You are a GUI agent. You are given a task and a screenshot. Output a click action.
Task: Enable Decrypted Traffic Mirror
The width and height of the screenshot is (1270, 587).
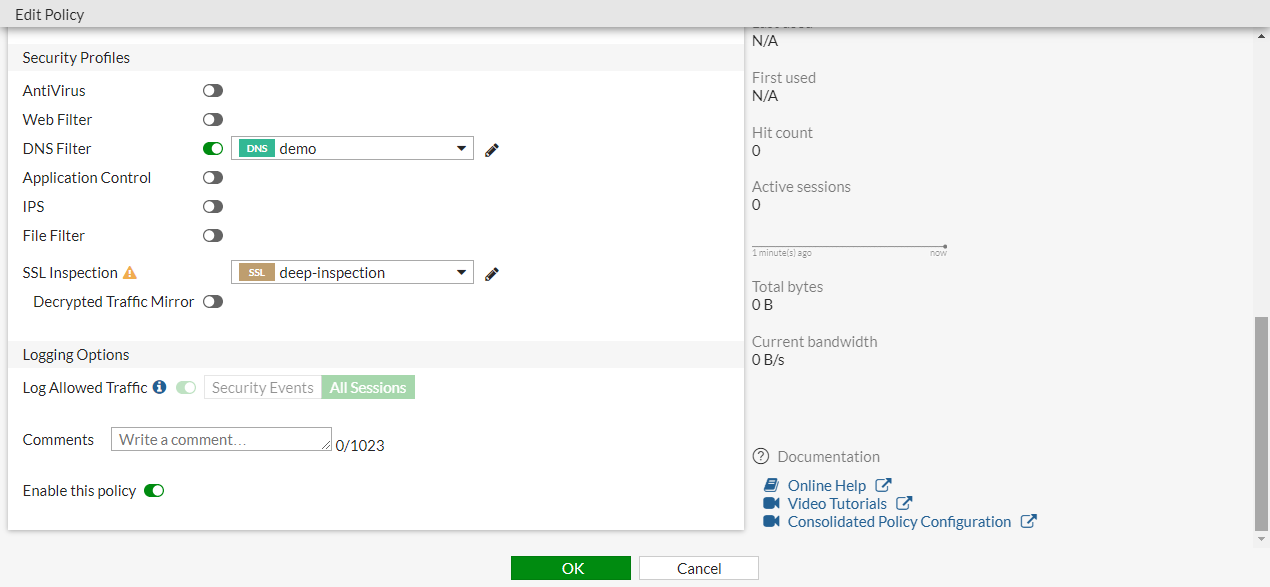(x=212, y=301)
